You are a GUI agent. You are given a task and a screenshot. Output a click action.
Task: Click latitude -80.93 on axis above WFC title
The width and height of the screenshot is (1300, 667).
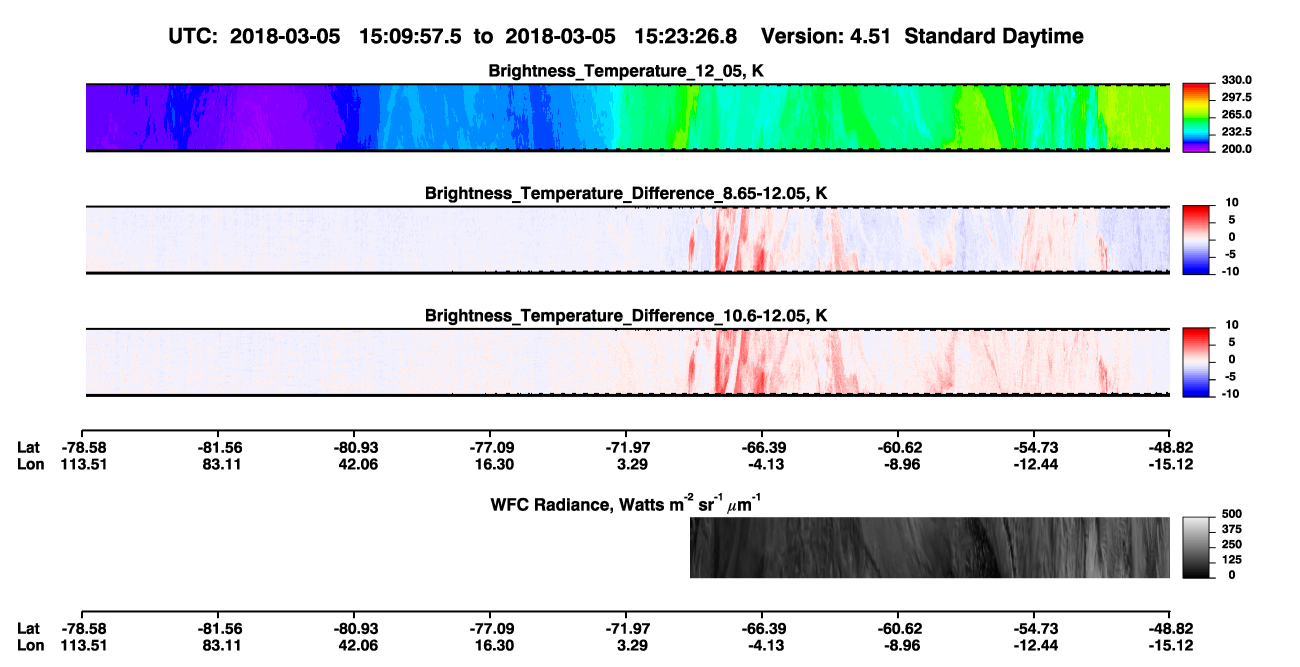[x=354, y=446]
